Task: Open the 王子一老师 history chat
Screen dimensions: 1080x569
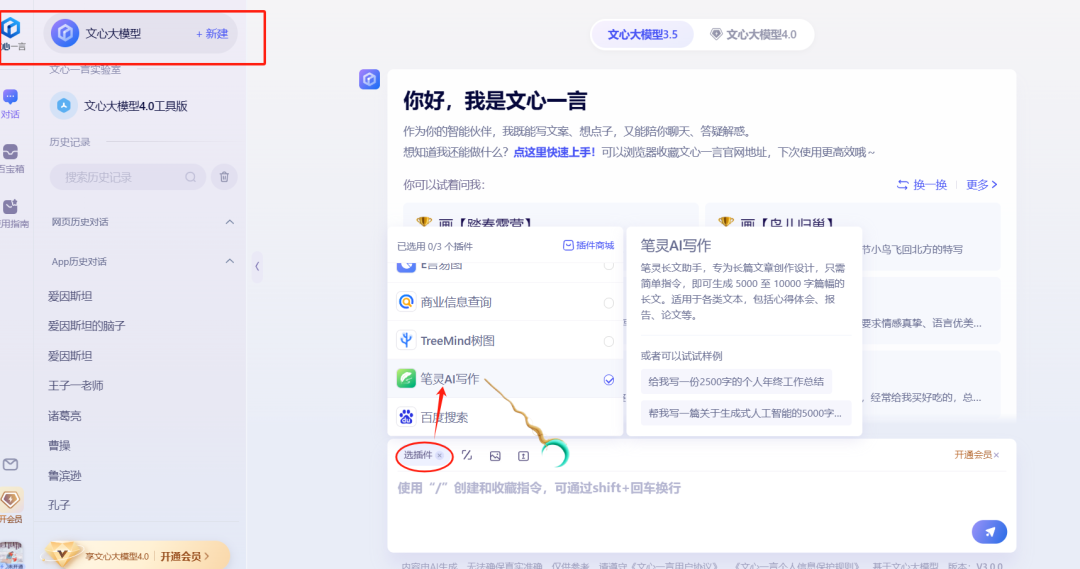Action: point(76,386)
